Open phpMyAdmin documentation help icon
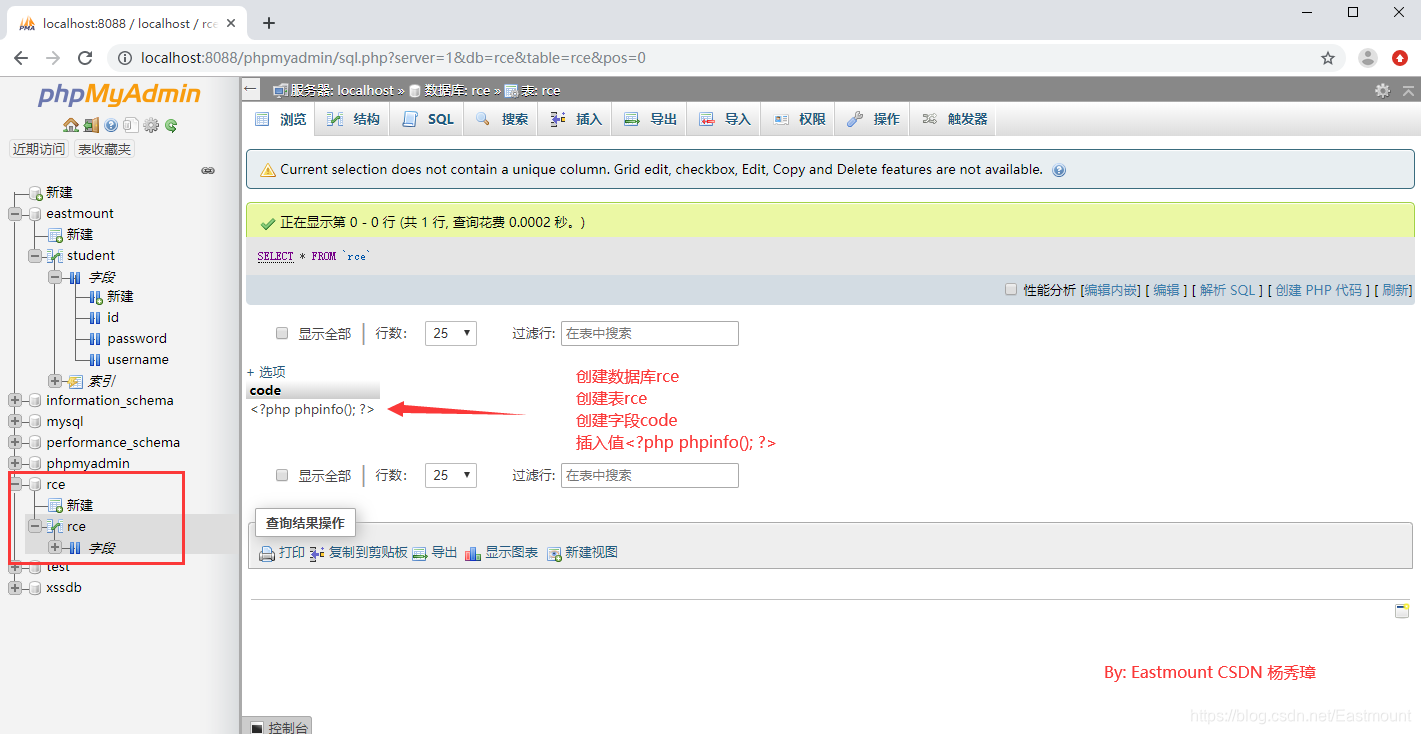Image resolution: width=1421 pixels, height=734 pixels. point(111,126)
